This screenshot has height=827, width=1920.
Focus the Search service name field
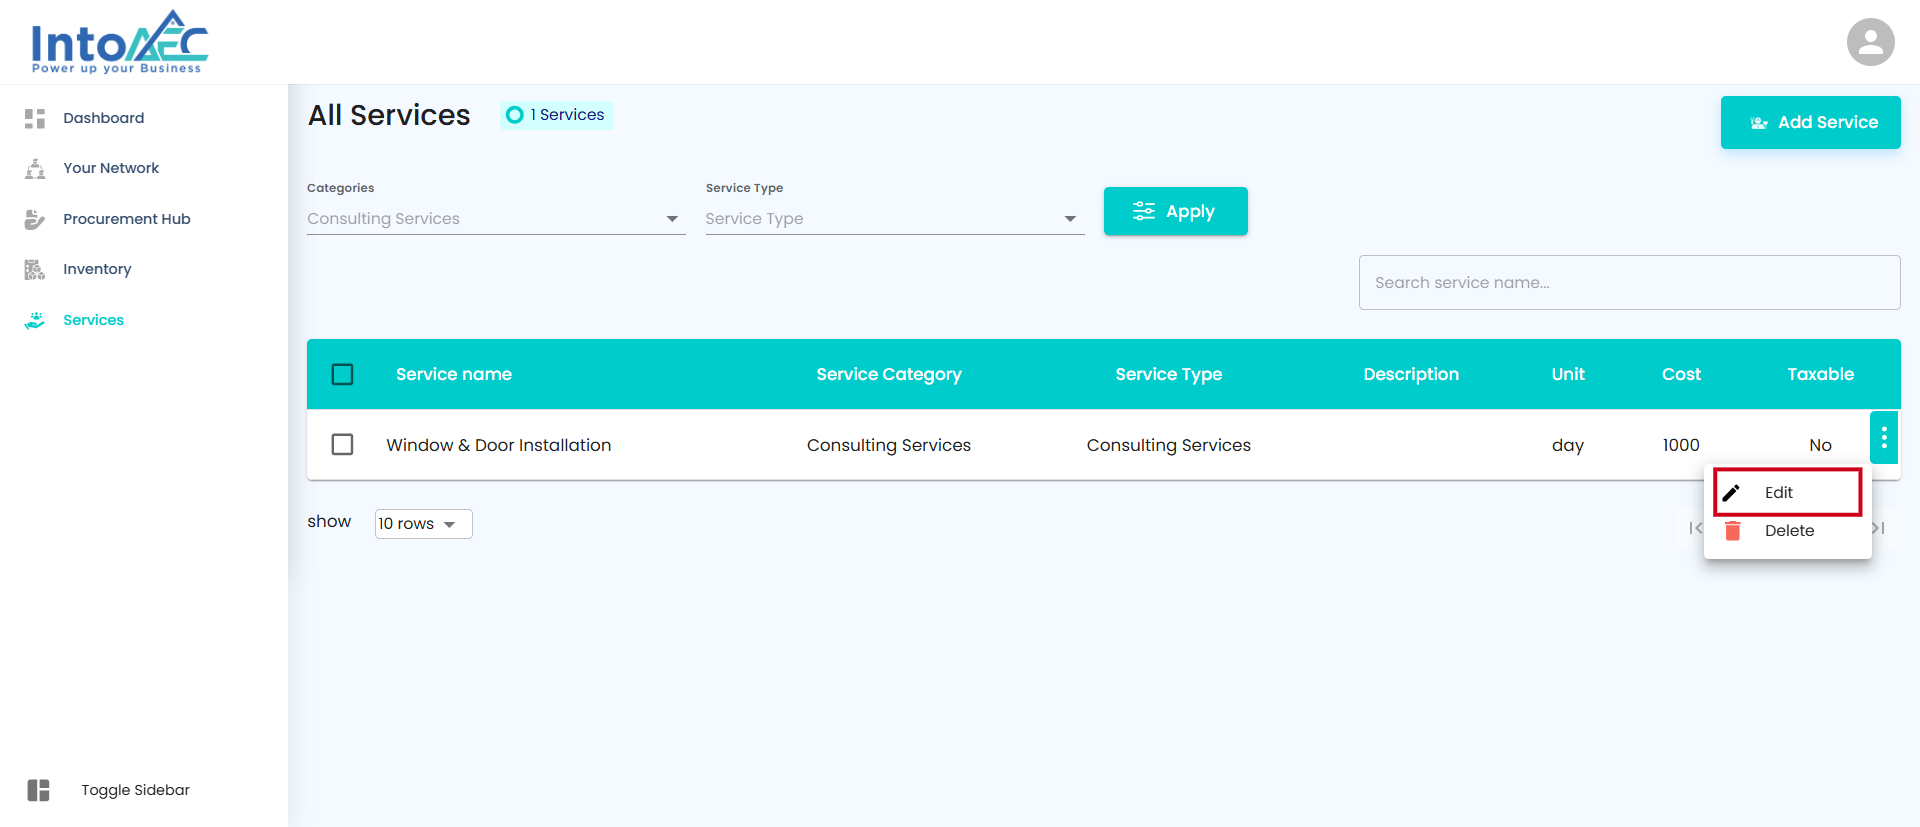(x=1629, y=282)
